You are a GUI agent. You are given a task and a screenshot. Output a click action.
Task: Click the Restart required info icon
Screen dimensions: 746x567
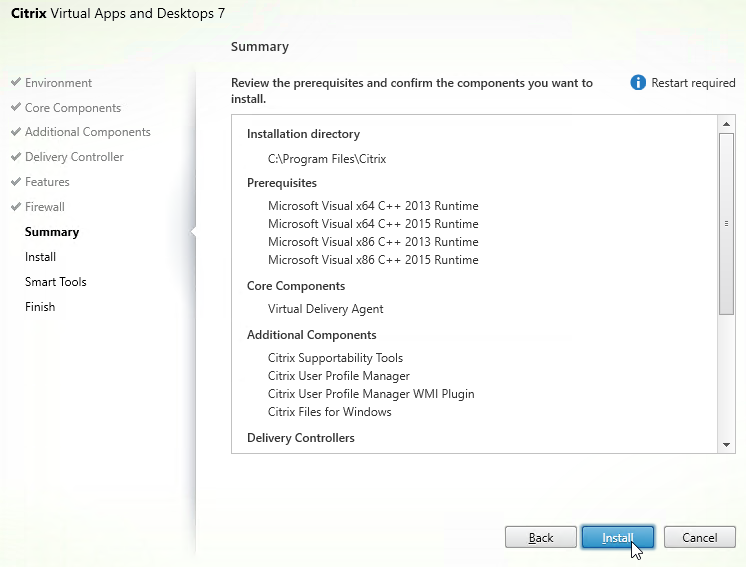638,83
